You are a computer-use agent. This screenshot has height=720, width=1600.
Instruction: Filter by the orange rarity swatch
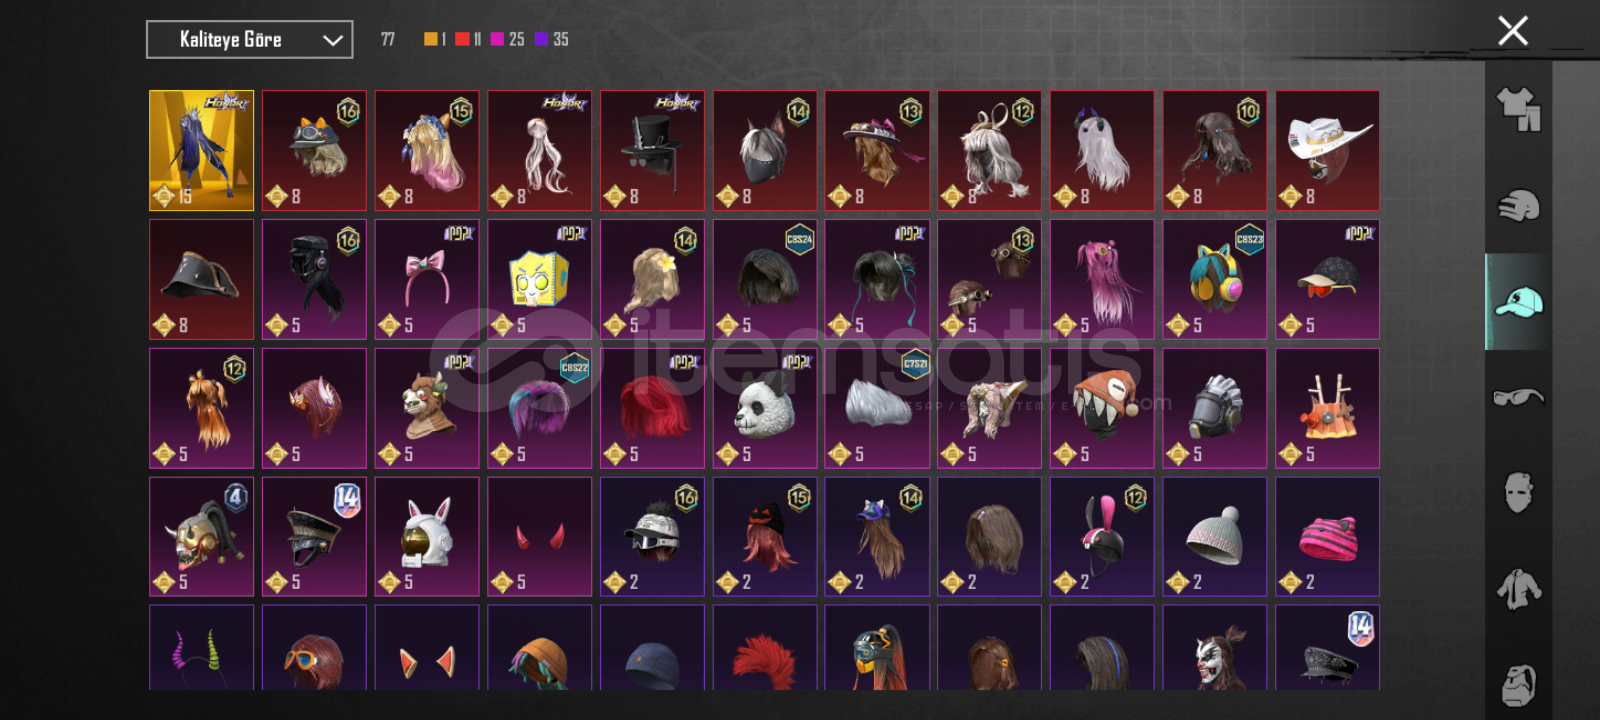pyautogui.click(x=430, y=39)
